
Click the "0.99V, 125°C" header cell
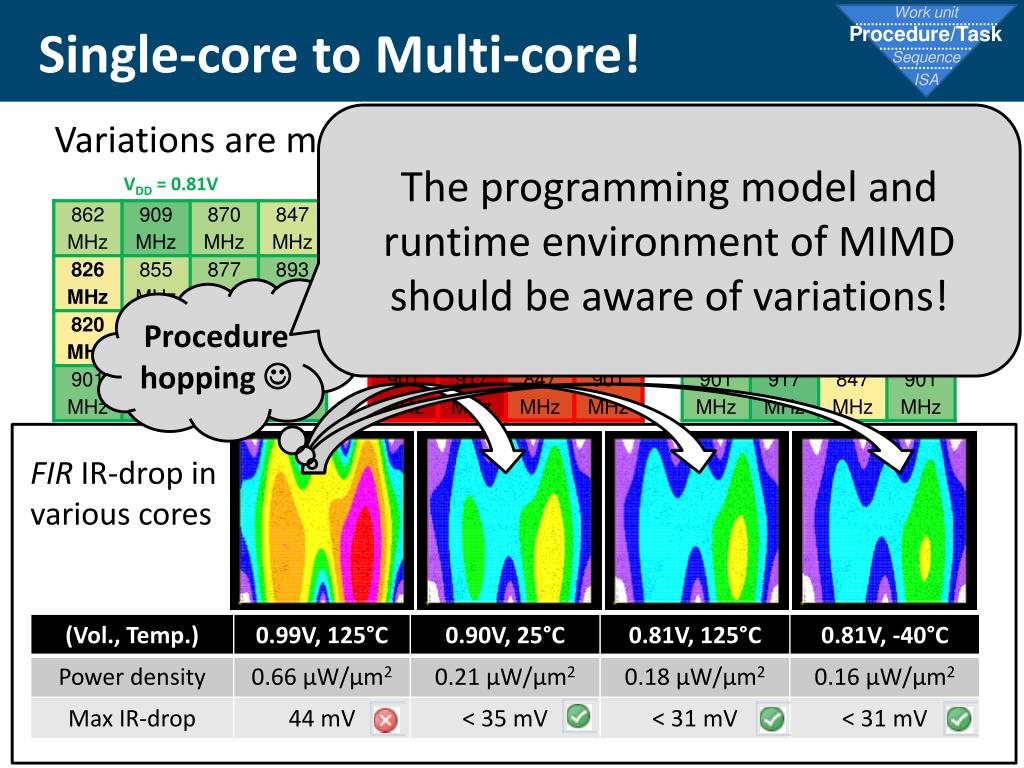point(322,635)
